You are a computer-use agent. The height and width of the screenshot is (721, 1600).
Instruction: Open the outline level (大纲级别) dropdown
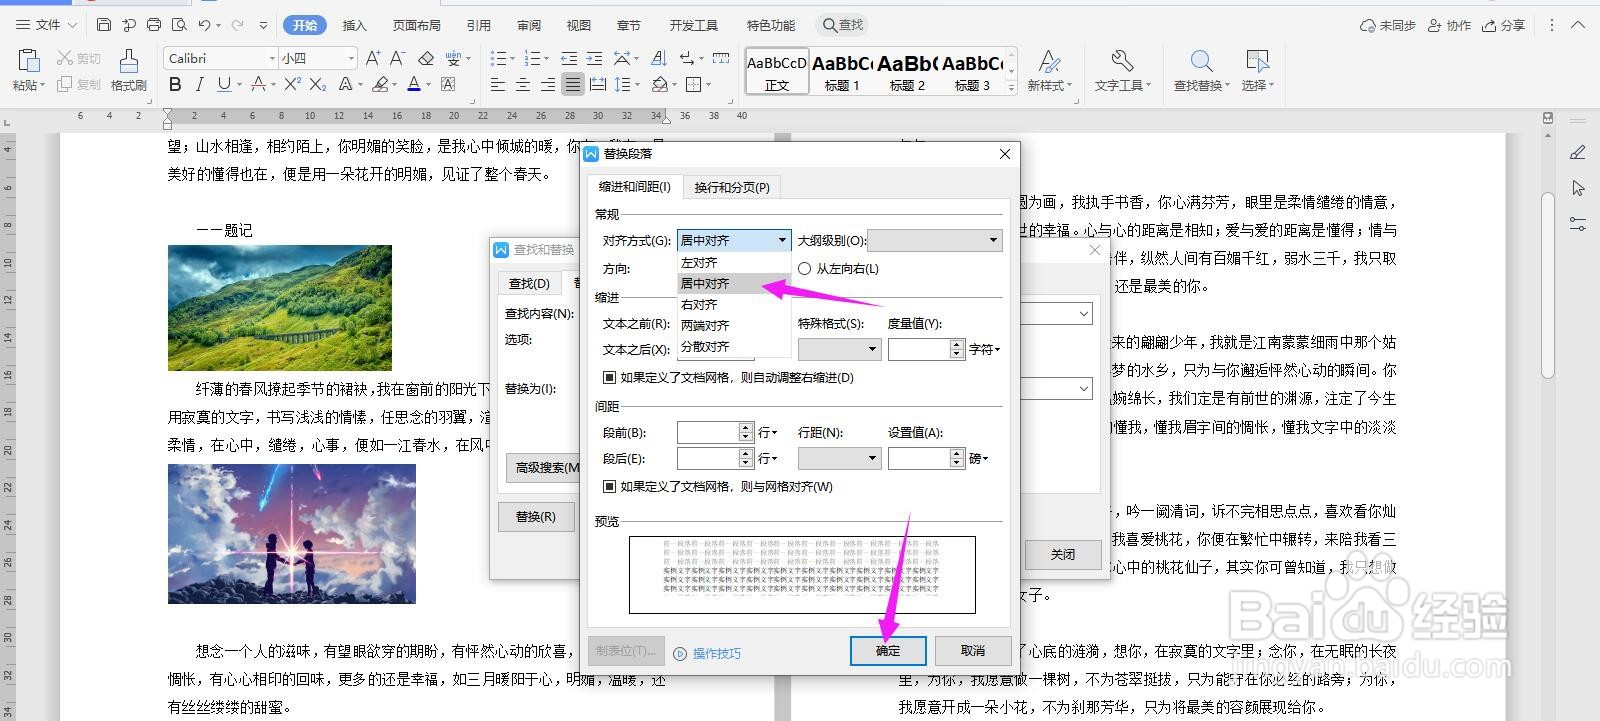(934, 240)
